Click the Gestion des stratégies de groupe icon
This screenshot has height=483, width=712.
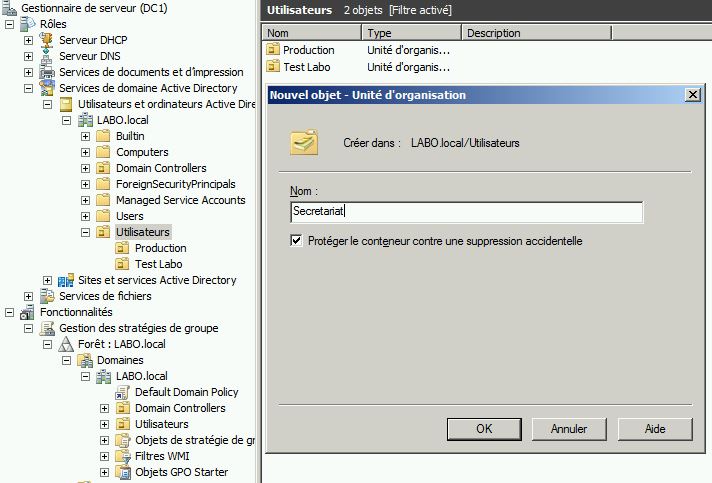[x=47, y=328]
